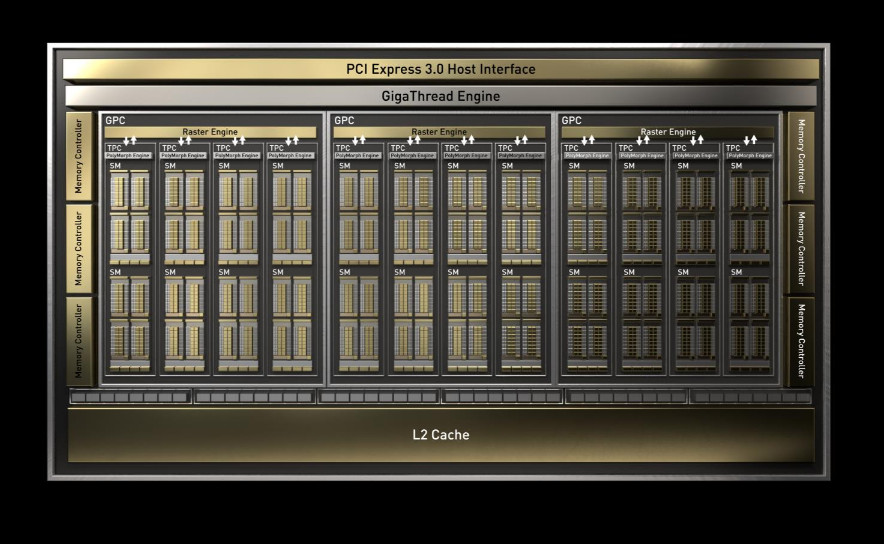Select the Raster Engine in the leftmost GPC
Screen dimensions: 884x544
(x=210, y=132)
